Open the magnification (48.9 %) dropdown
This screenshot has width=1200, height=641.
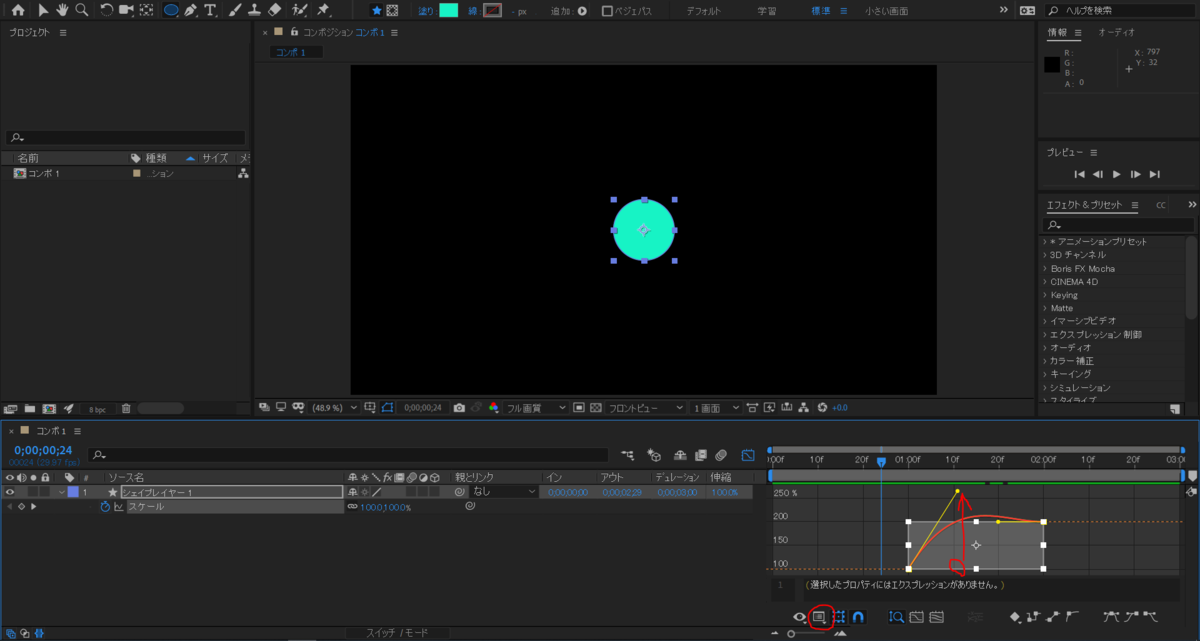(334, 408)
